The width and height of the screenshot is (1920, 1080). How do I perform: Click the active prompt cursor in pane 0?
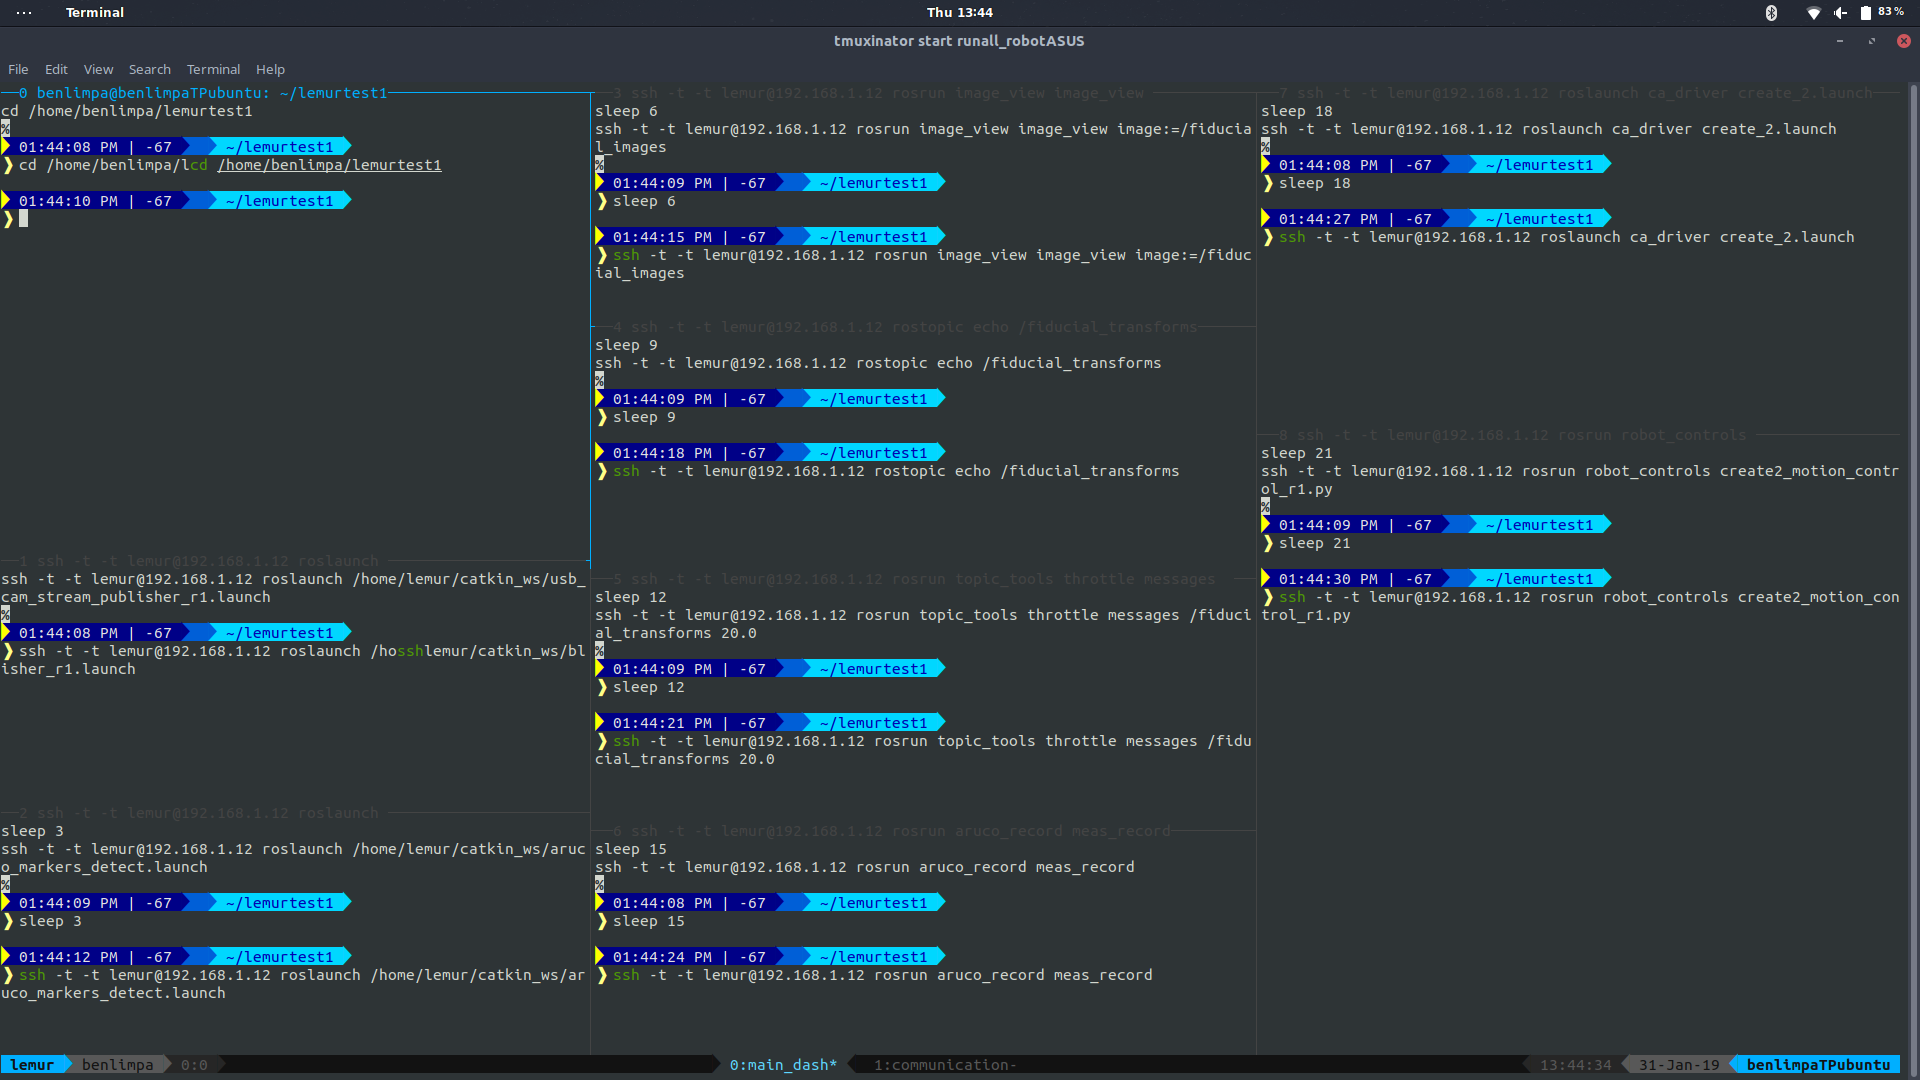23,219
